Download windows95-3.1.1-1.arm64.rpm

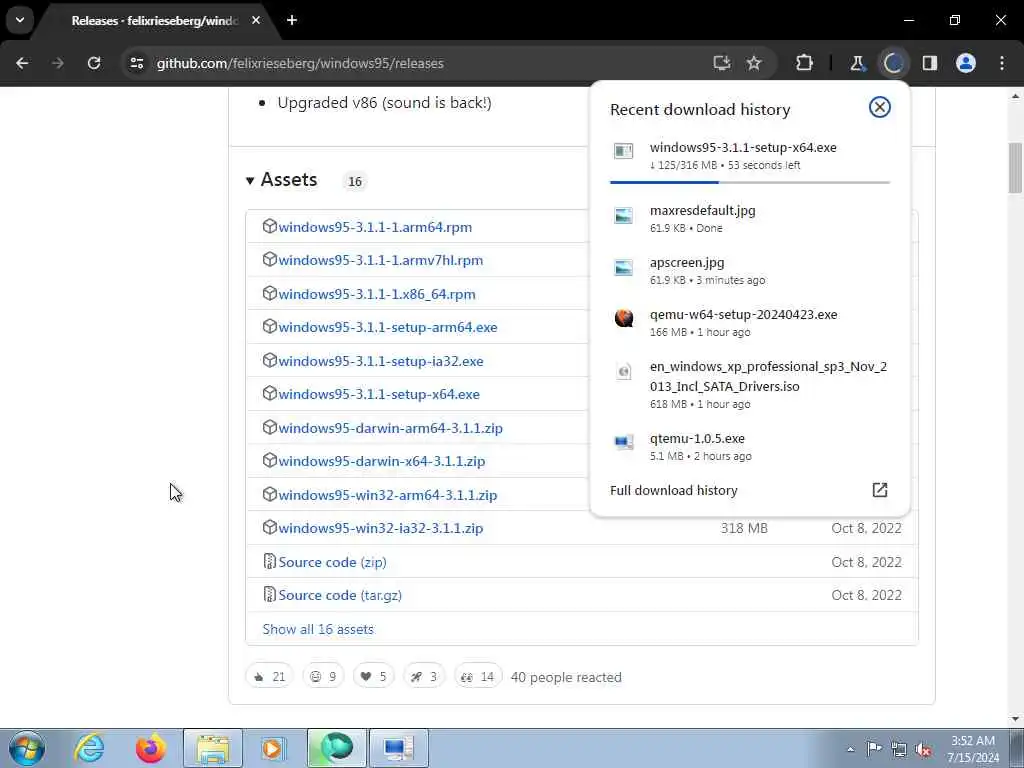[x=375, y=227]
